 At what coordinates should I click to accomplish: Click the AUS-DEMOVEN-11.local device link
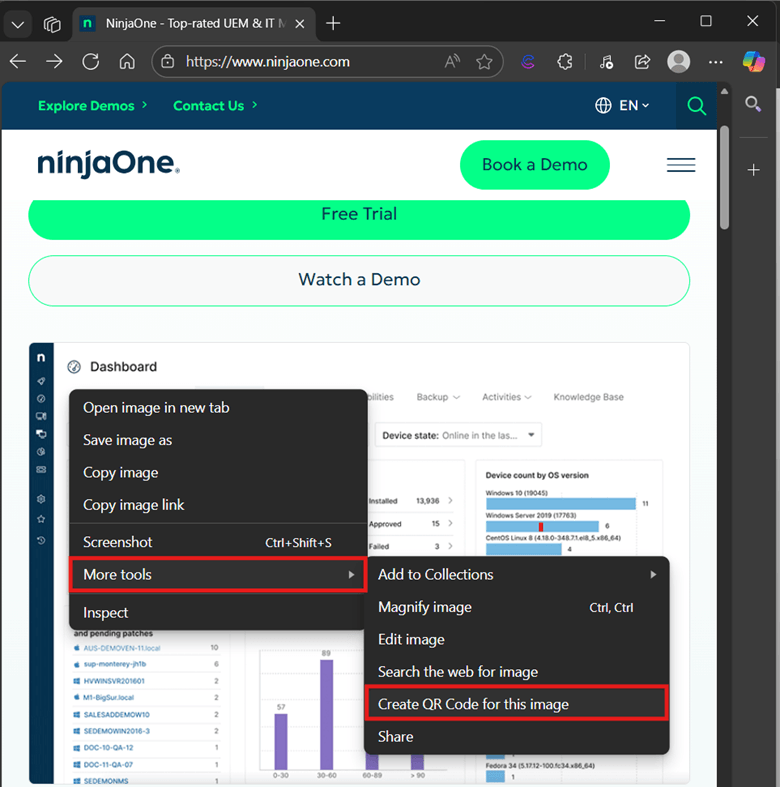pos(121,648)
